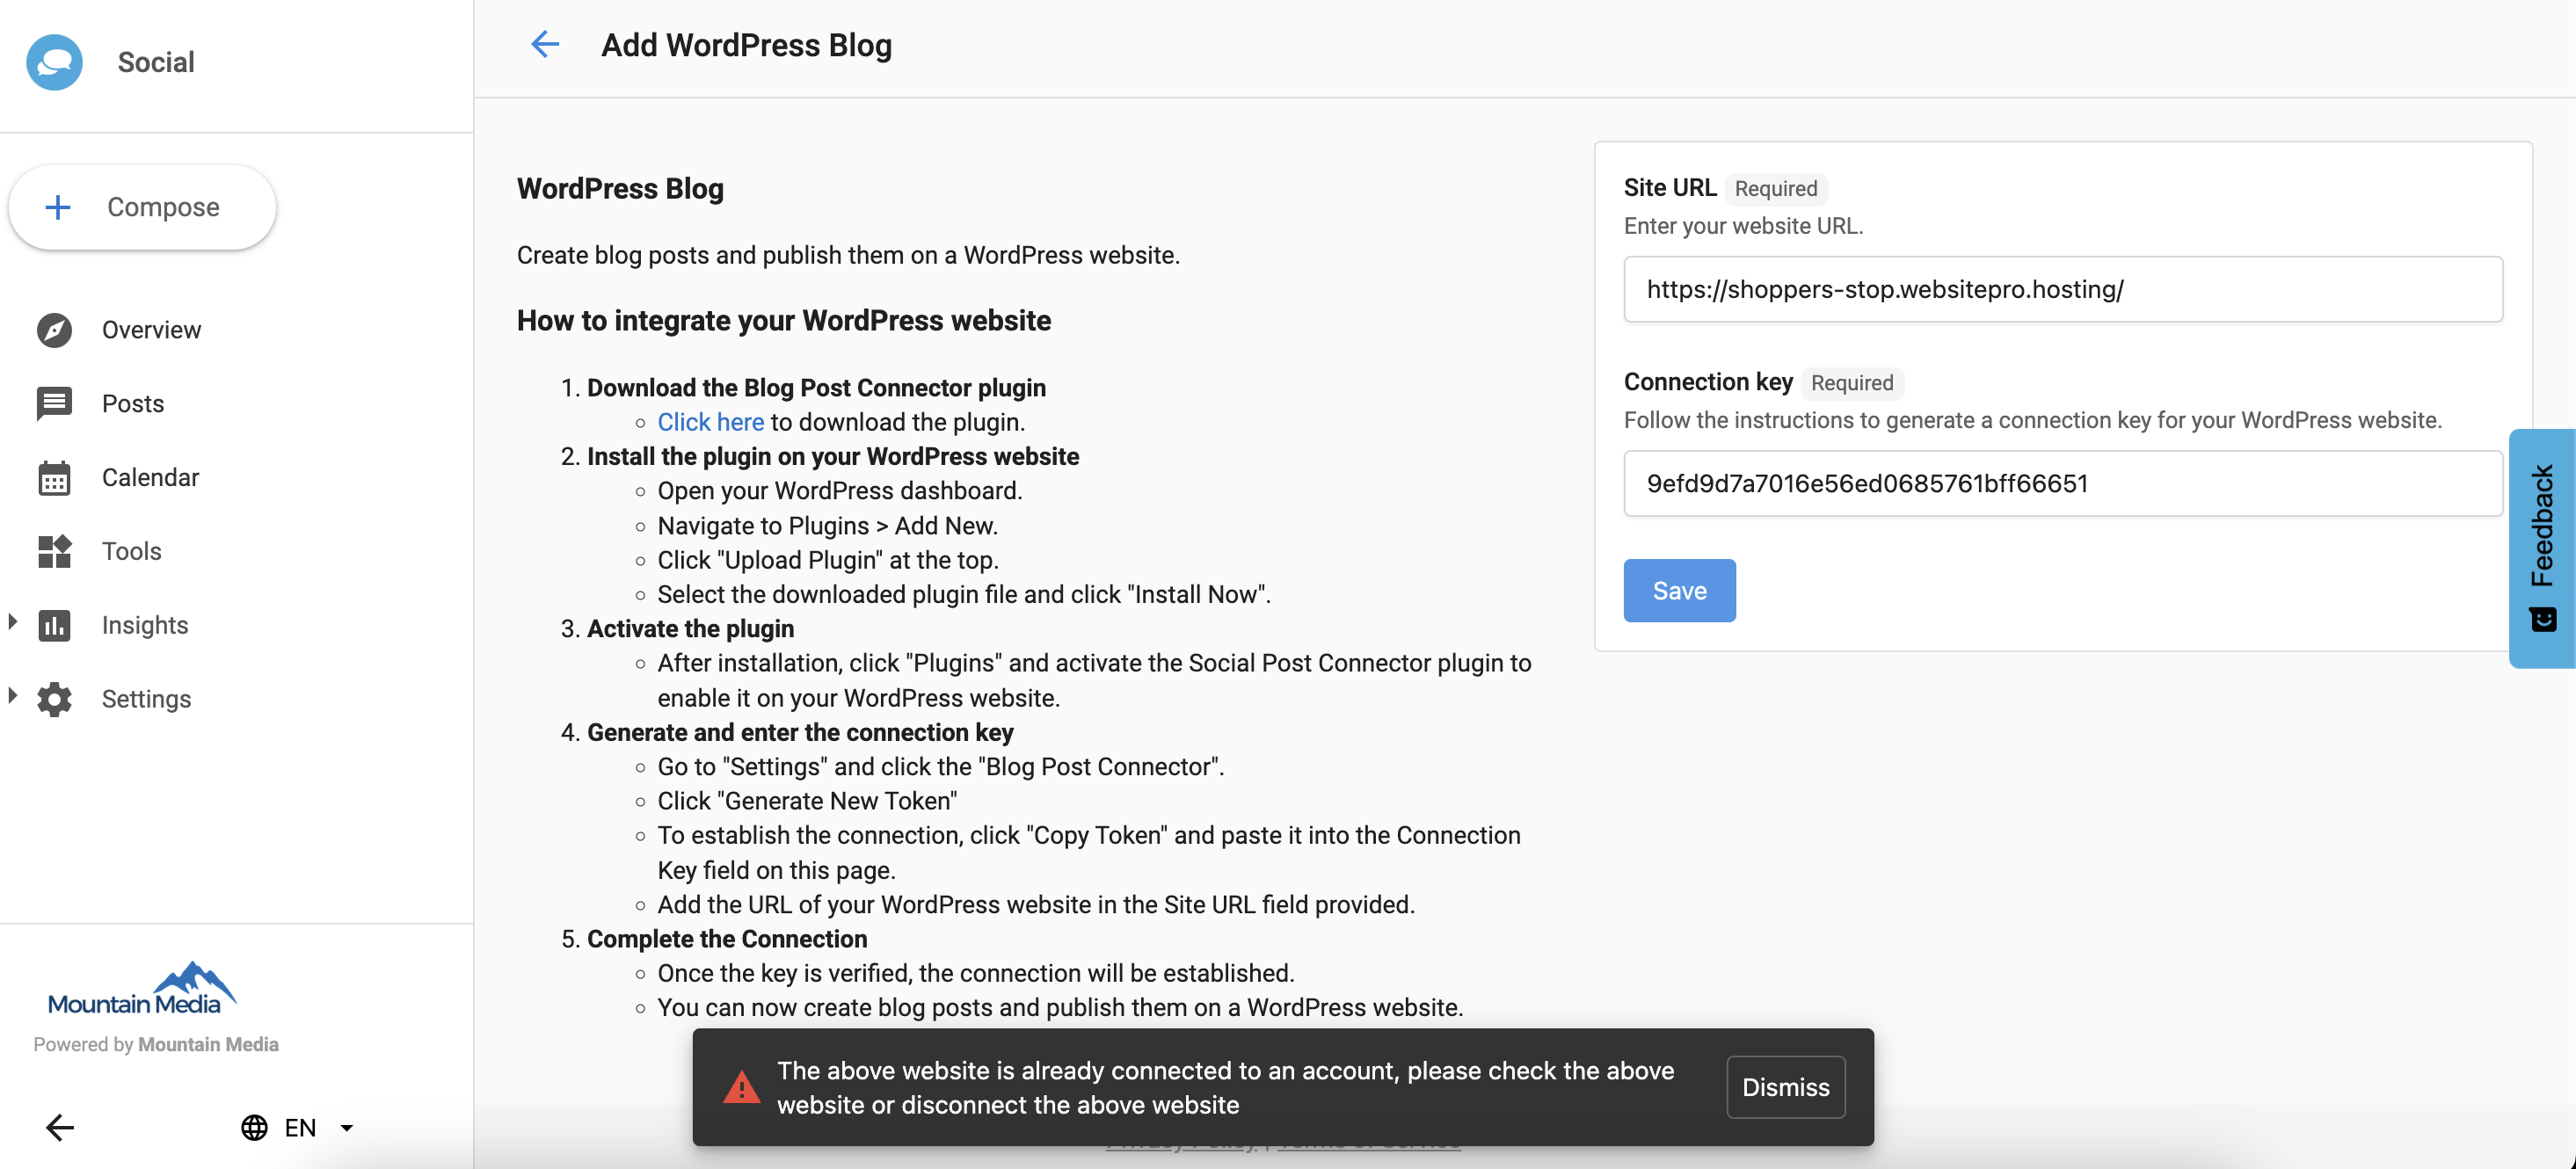Click the Social chat bubble logo
Screen dimensions: 2576x1169
click(x=54, y=62)
